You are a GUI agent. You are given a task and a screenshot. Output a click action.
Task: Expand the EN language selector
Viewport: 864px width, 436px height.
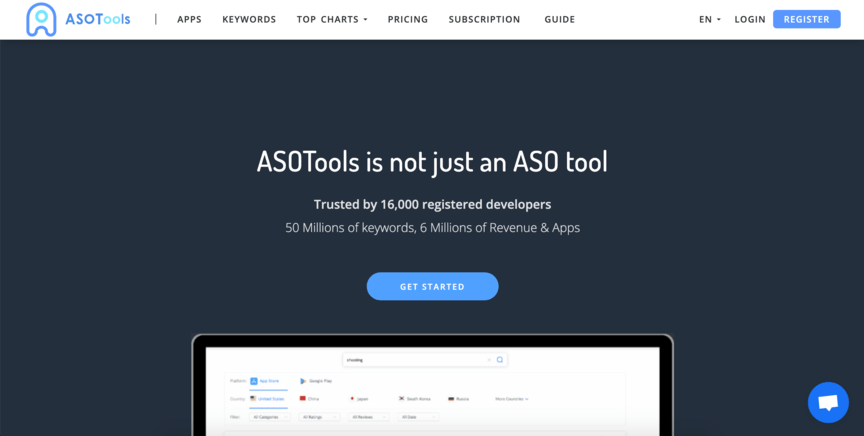pos(710,19)
